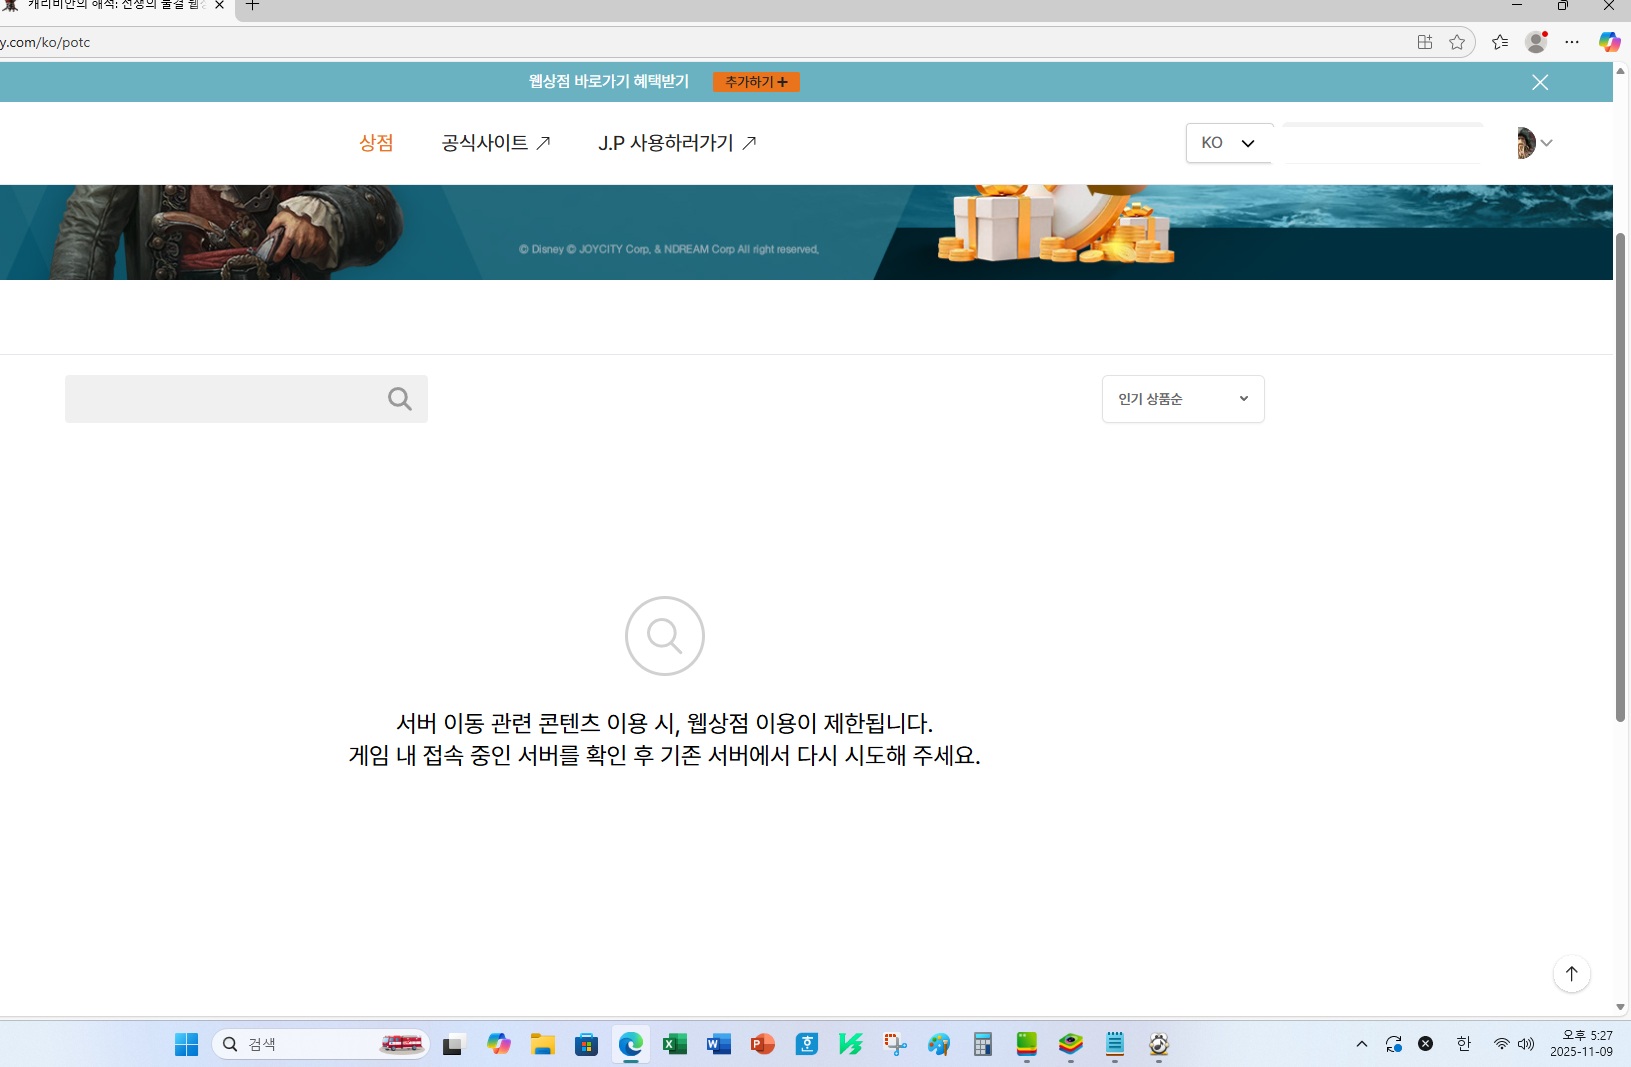The height and width of the screenshot is (1067, 1631).
Task: Click the magnifier icon in shop search box
Action: 400,399
